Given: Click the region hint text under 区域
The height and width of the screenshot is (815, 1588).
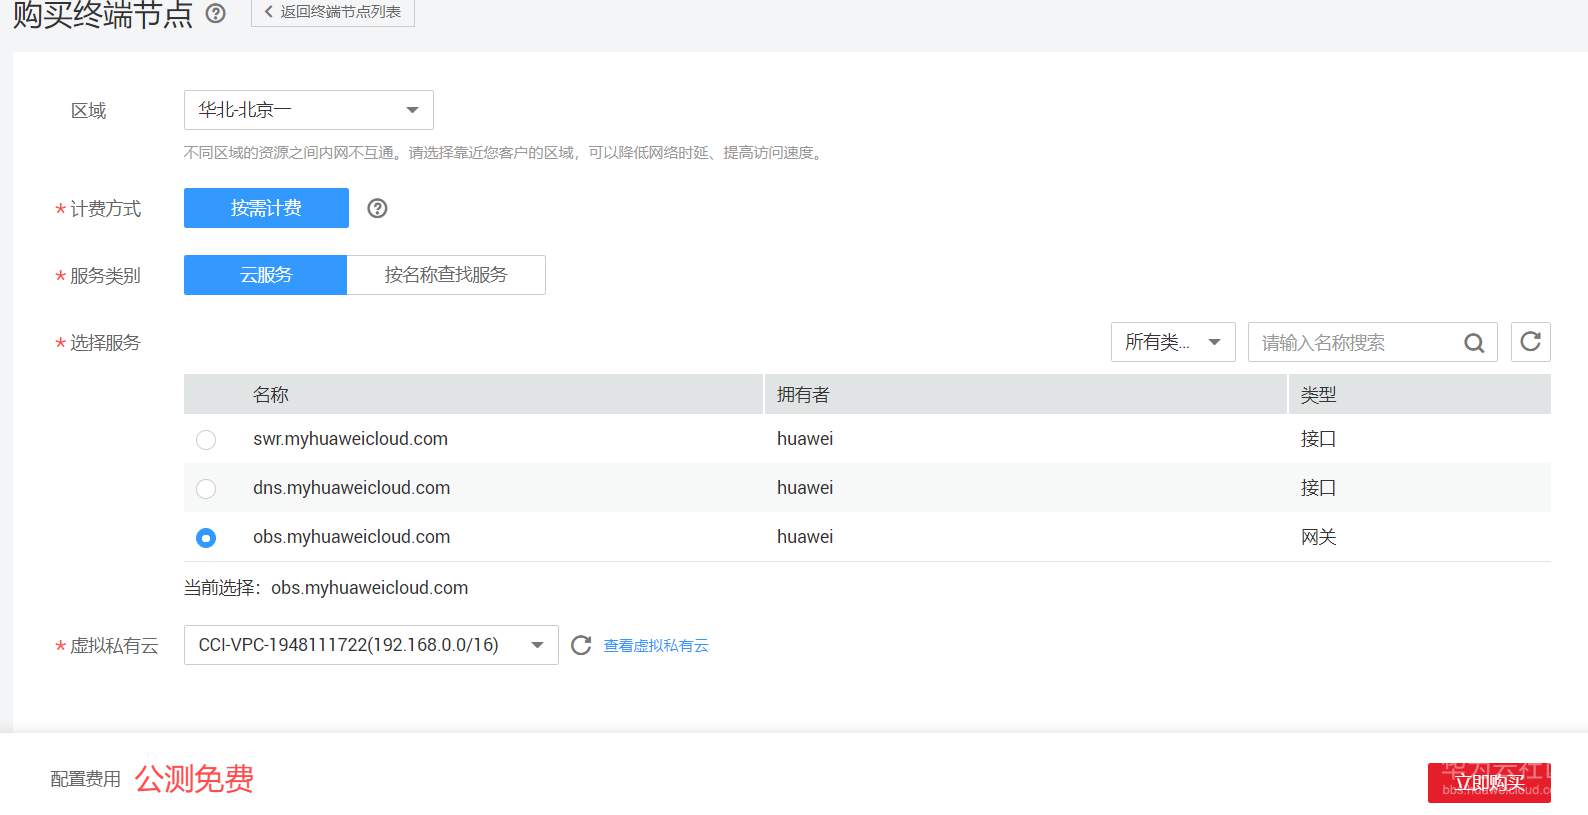Looking at the screenshot, I should tap(505, 153).
